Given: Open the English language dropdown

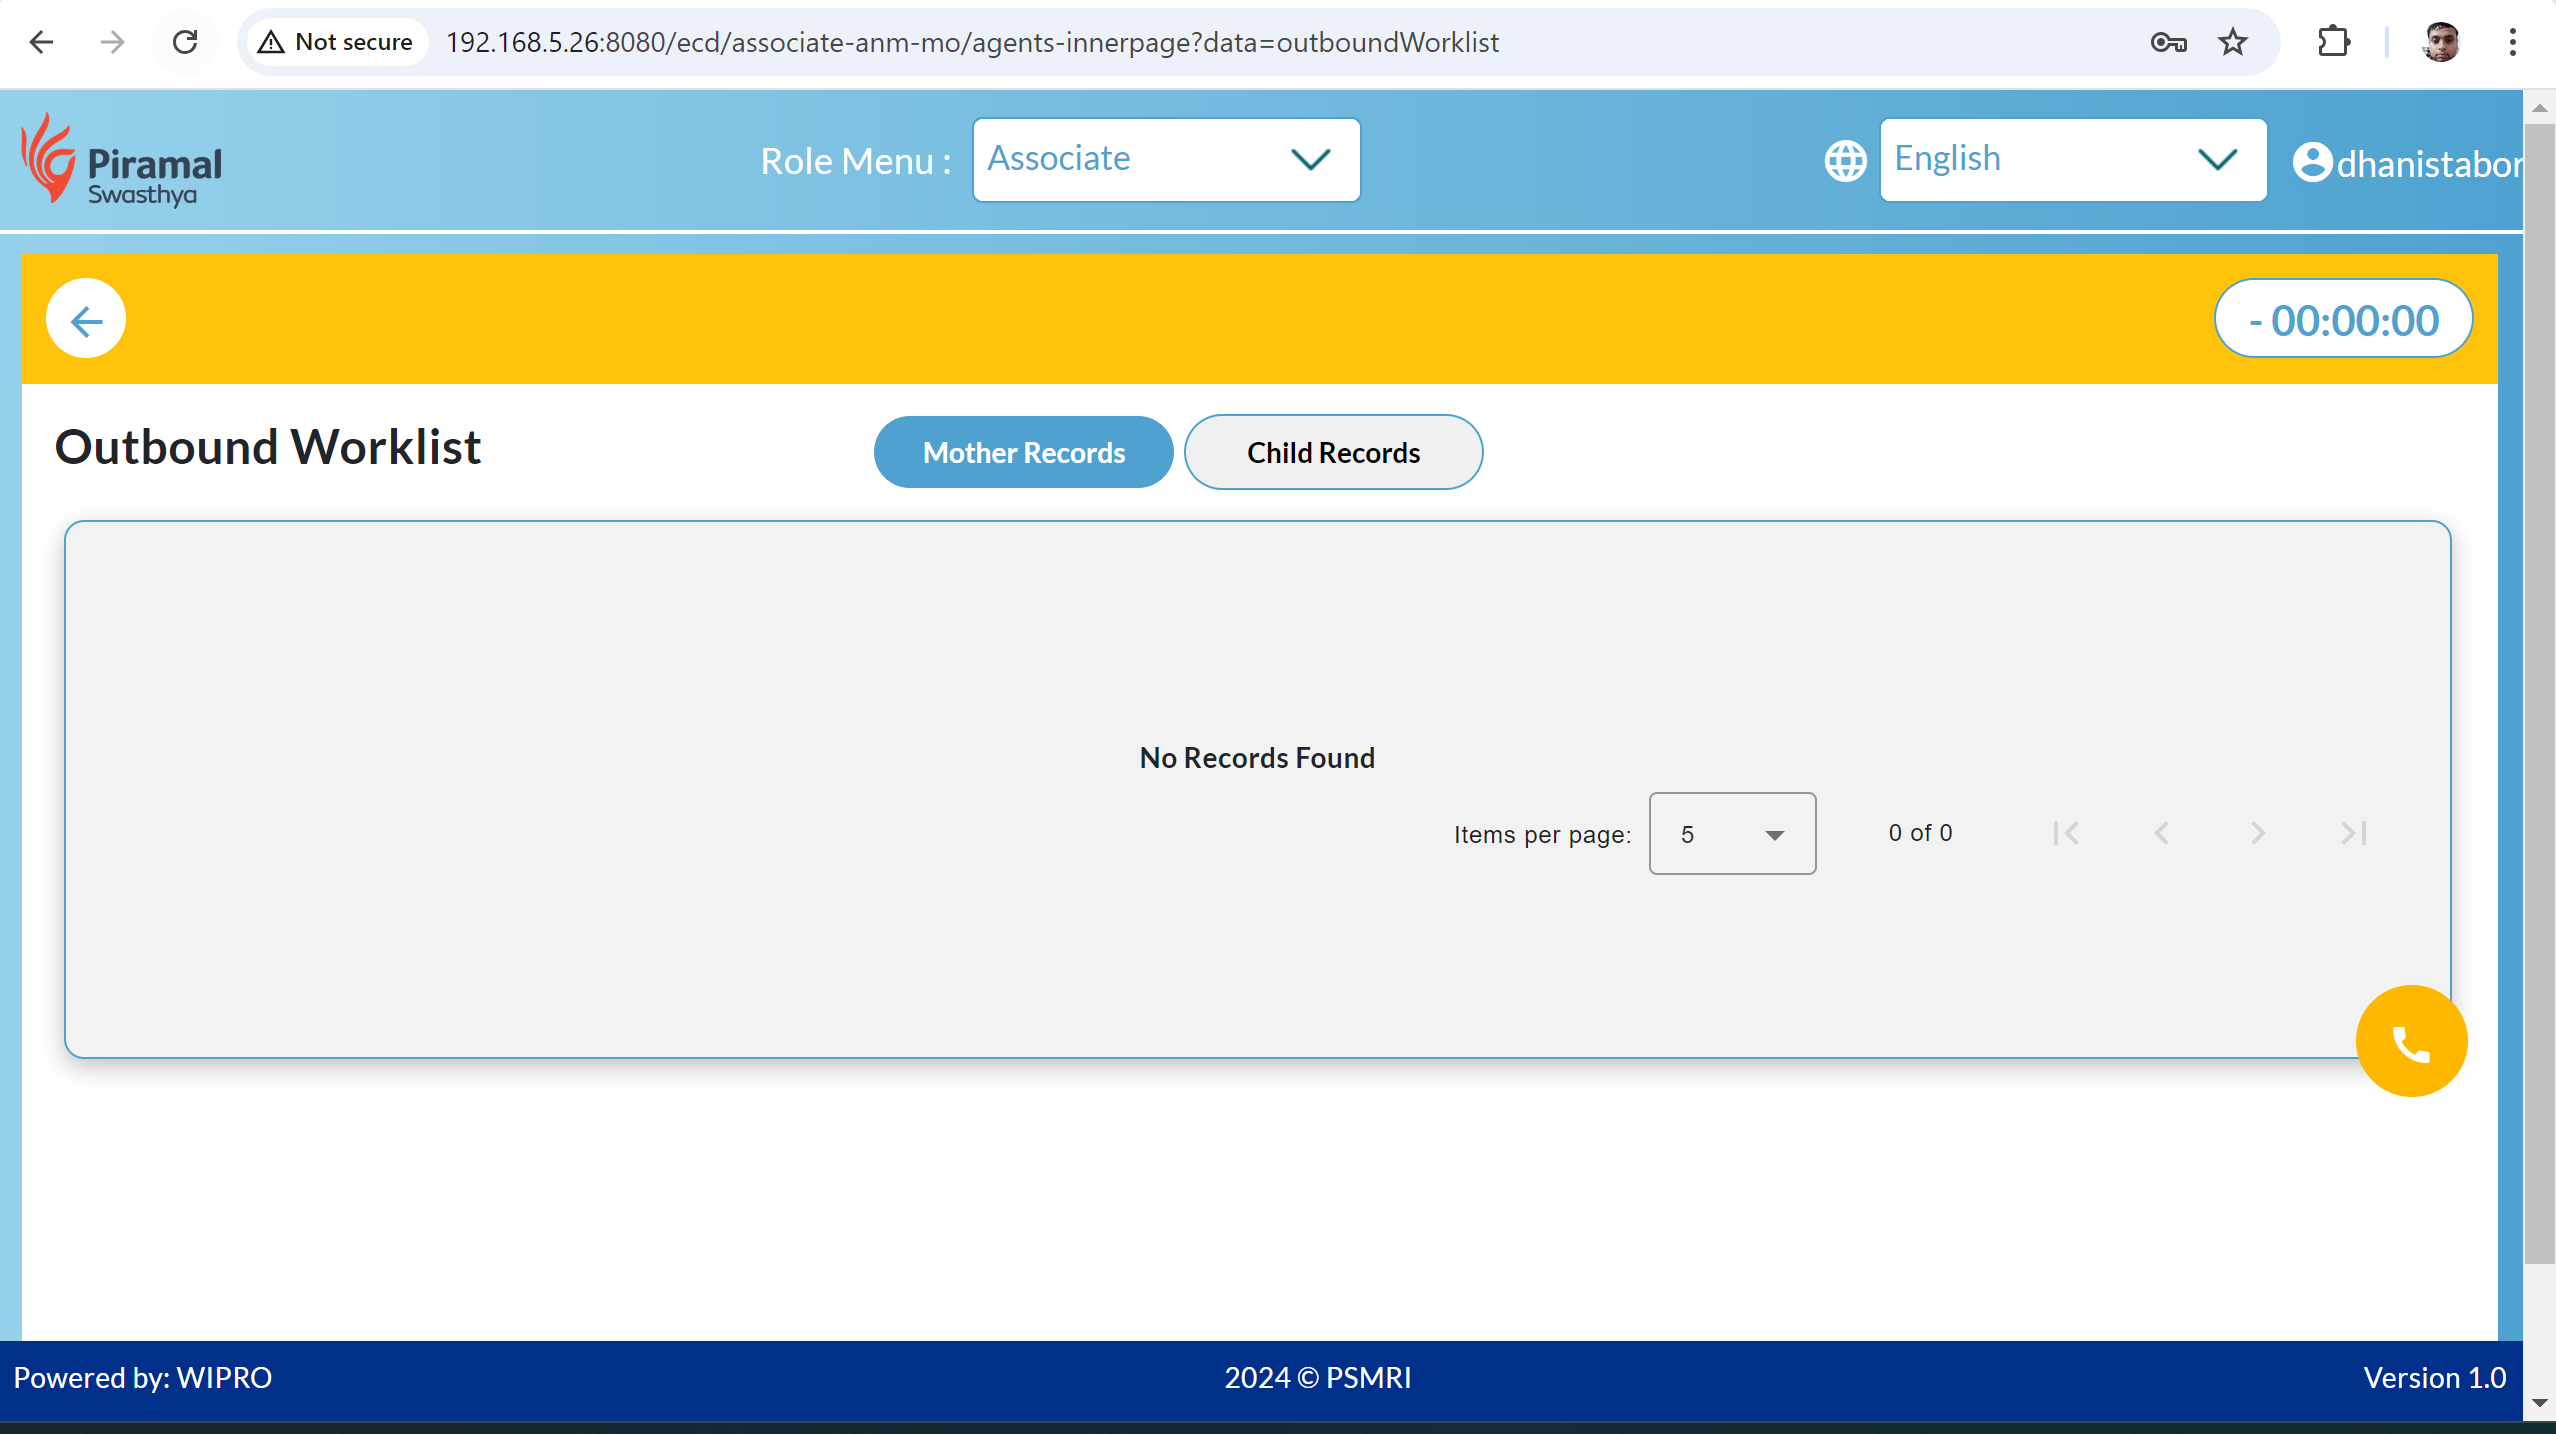Looking at the screenshot, I should coord(2072,160).
